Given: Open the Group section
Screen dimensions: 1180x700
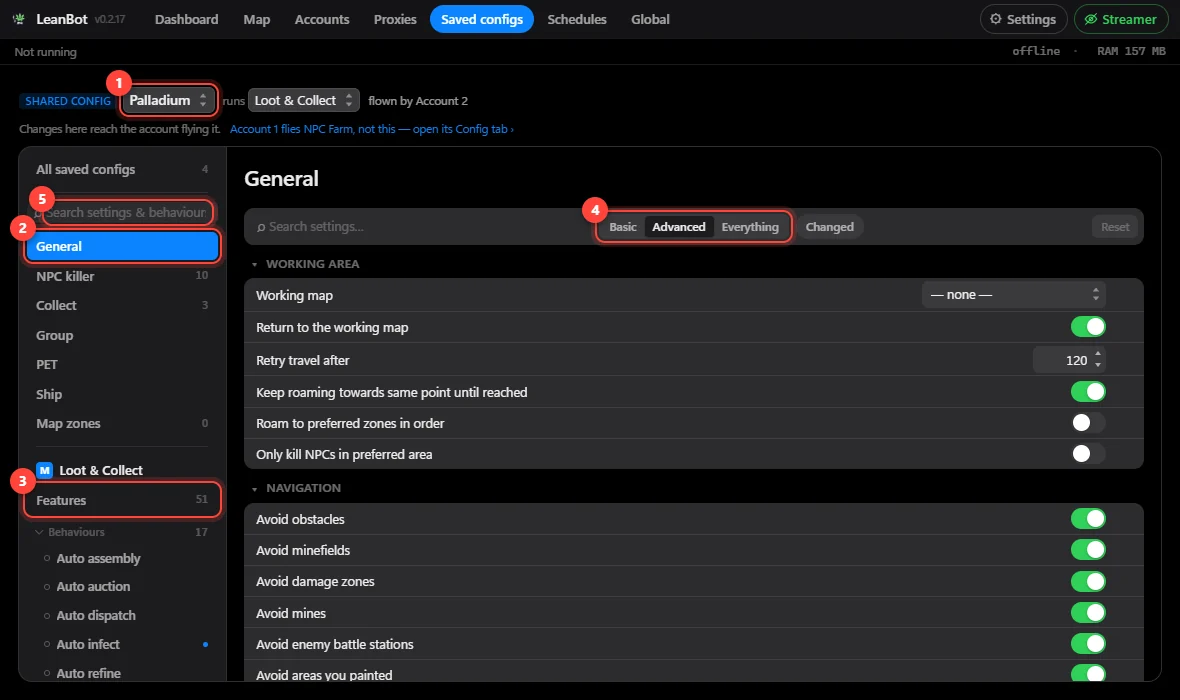Looking at the screenshot, I should click(122, 335).
